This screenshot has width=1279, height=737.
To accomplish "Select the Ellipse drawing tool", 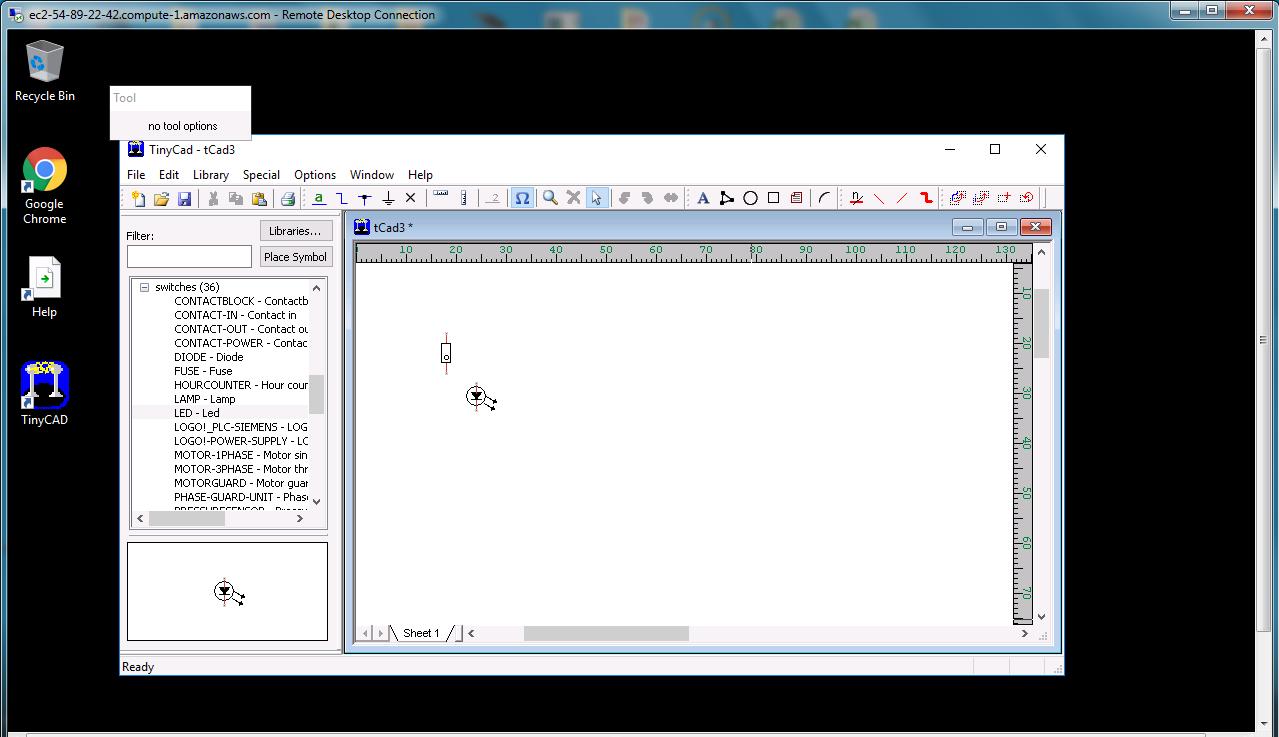I will 750,198.
